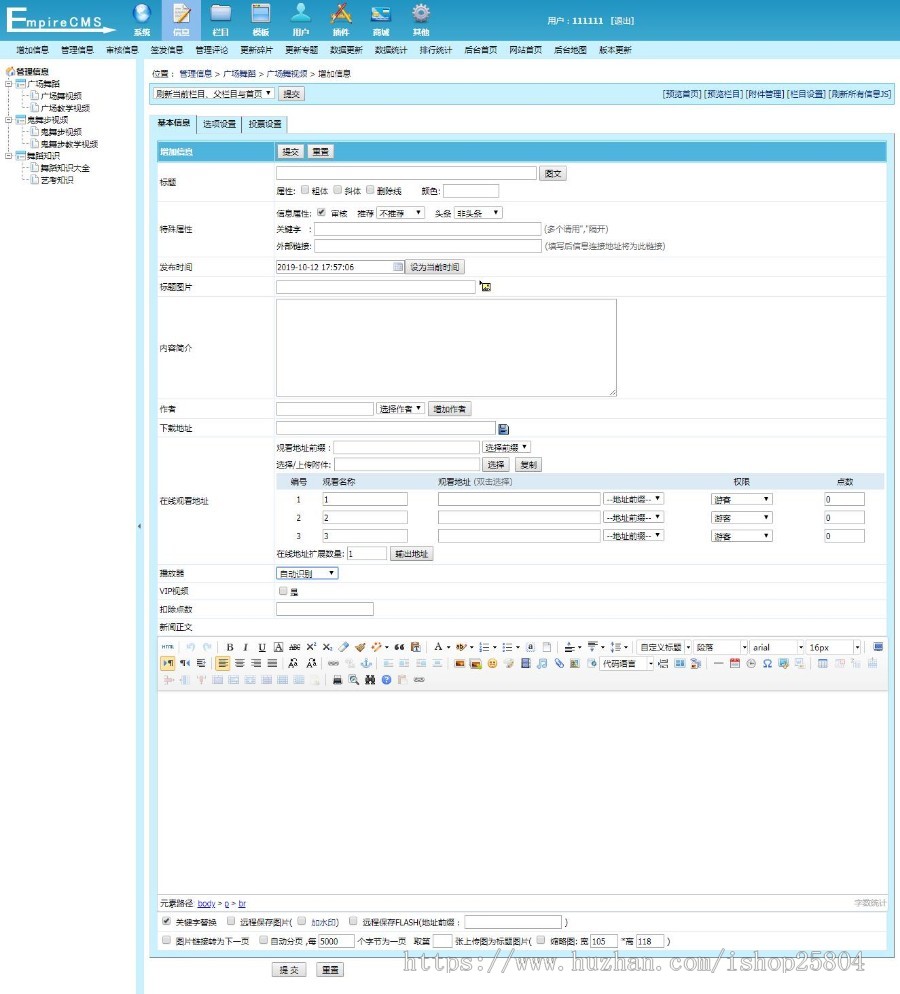Click the save disk icon beside 下载地址

coord(503,429)
